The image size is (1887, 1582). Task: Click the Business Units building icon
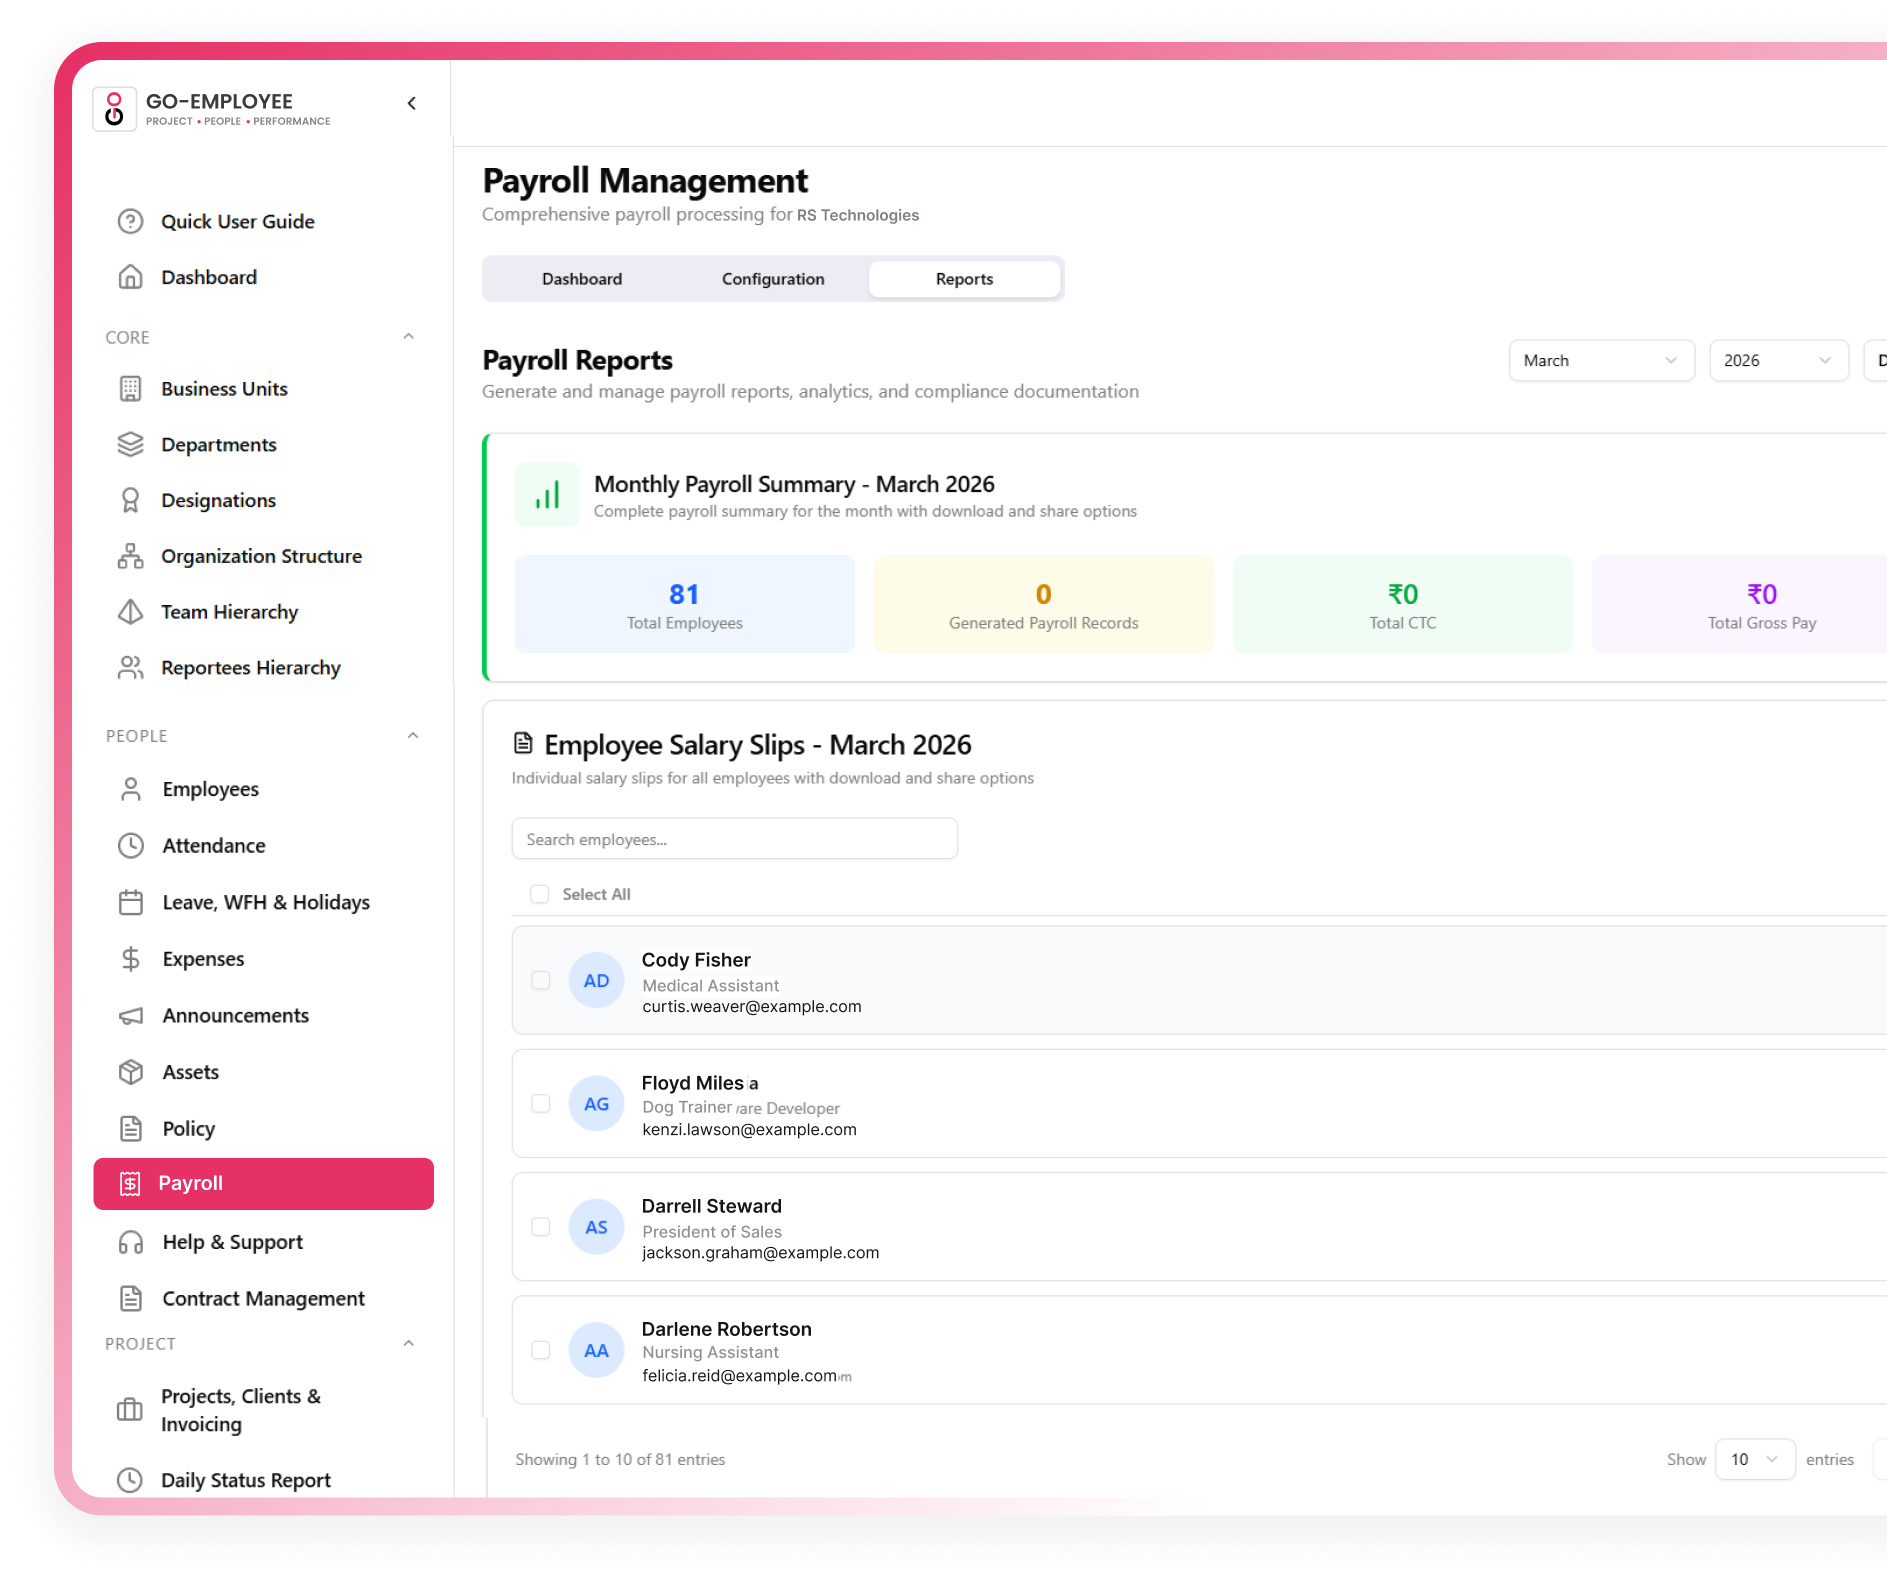(x=130, y=389)
